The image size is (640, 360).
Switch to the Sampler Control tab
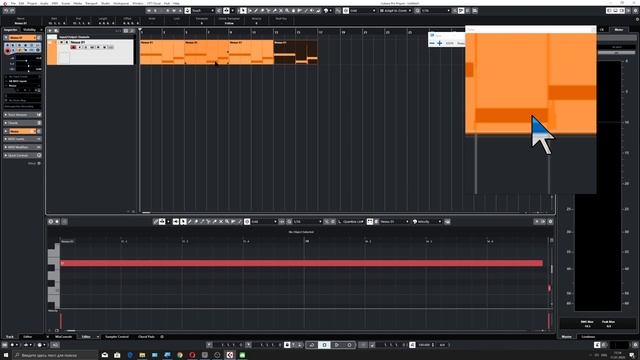(117, 337)
